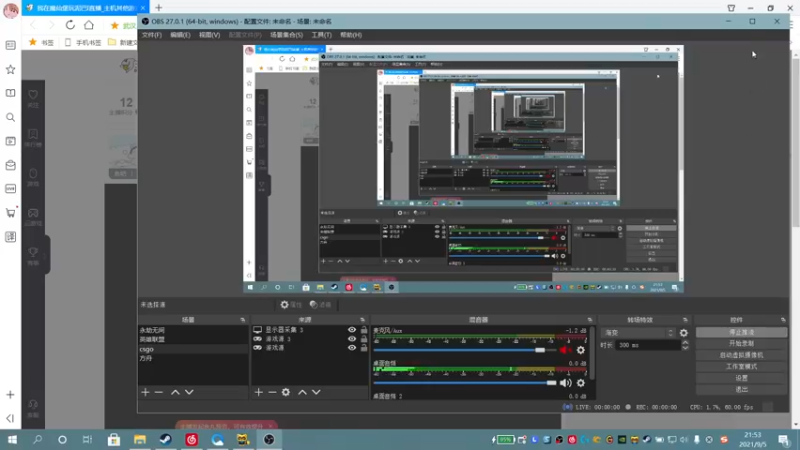800x450 pixels.
Task: Click 停止推流 to stop streaming
Action: pyautogui.click(x=741, y=332)
